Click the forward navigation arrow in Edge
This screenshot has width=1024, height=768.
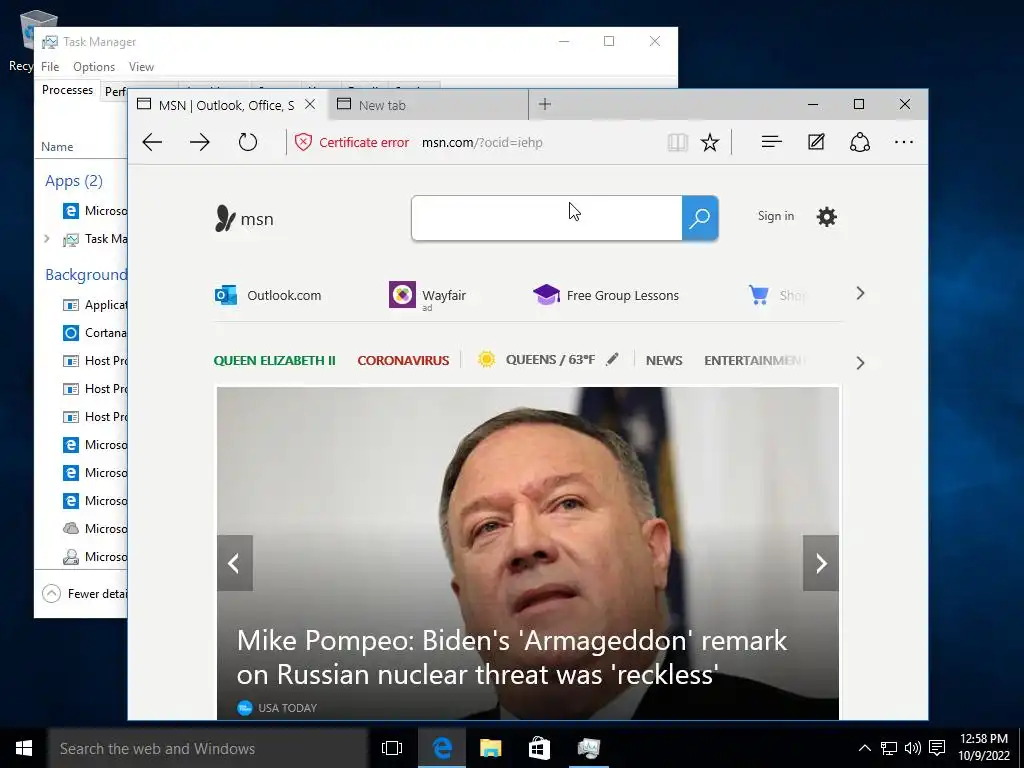click(x=200, y=142)
